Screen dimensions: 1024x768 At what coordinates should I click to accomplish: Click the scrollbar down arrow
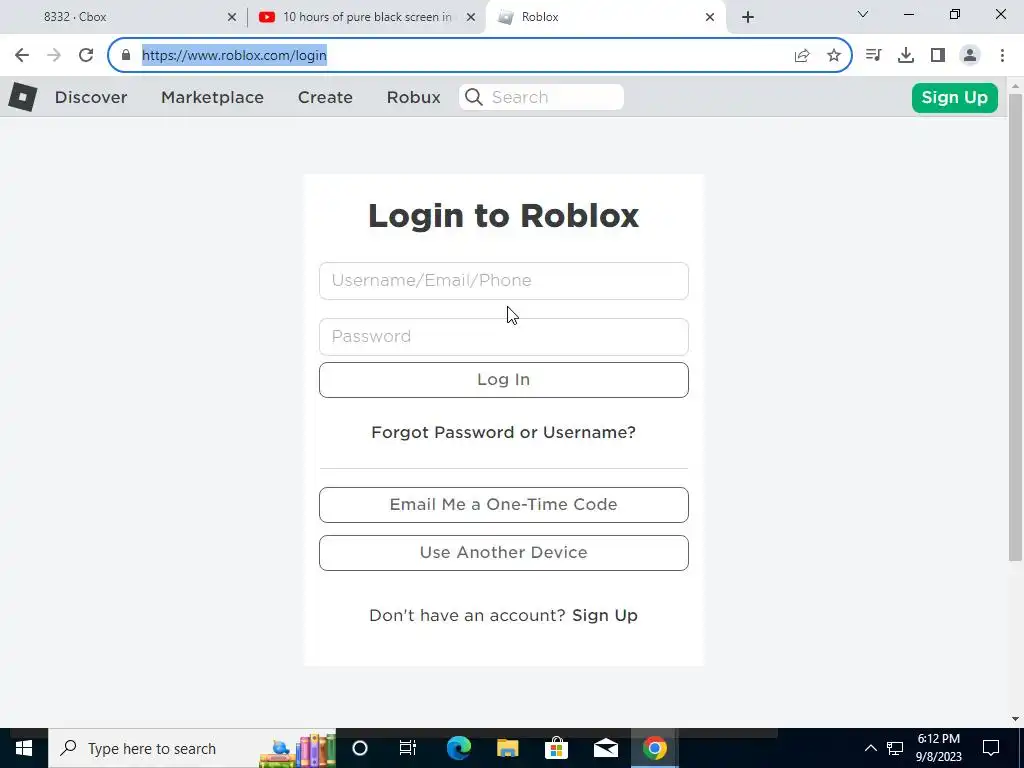tap(1015, 719)
